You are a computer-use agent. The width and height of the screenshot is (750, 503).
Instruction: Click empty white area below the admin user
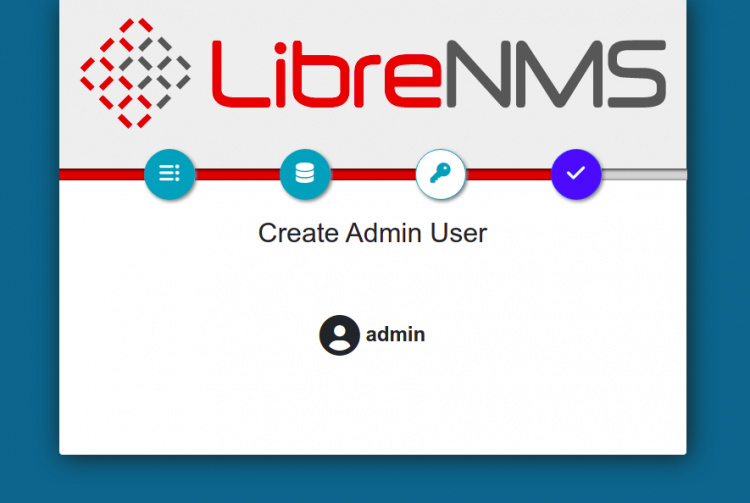tap(372, 410)
